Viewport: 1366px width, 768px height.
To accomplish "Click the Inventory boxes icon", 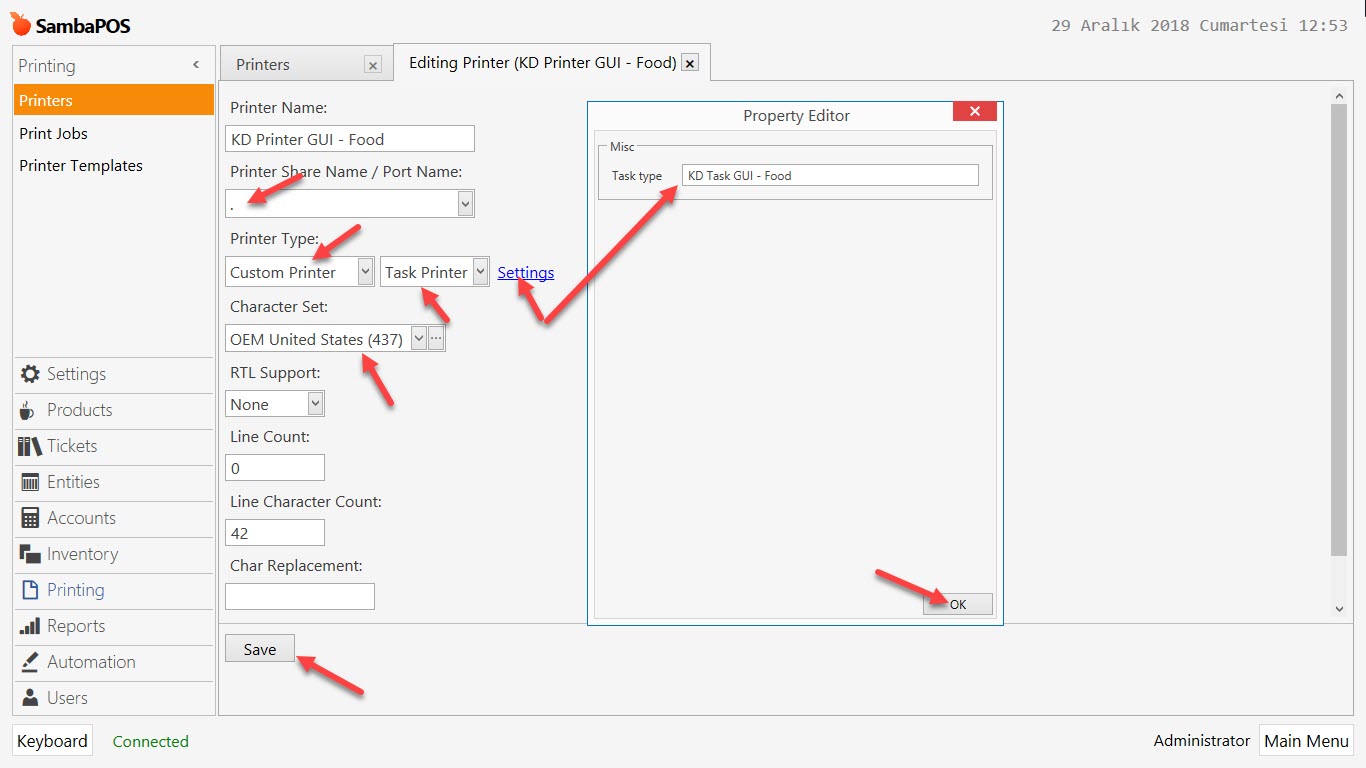I will click(30, 554).
